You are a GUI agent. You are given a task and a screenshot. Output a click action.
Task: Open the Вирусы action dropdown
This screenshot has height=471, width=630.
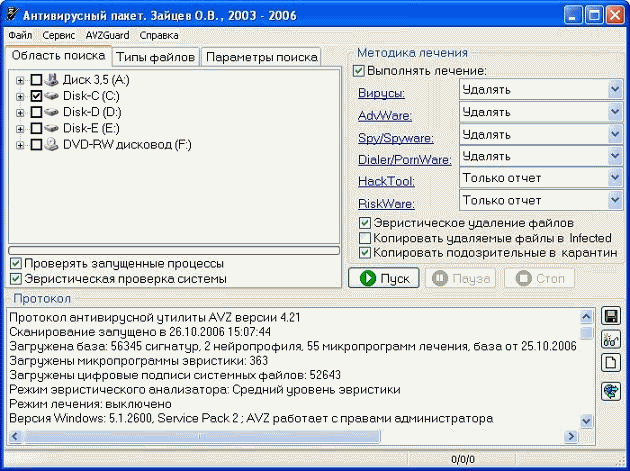[615, 89]
